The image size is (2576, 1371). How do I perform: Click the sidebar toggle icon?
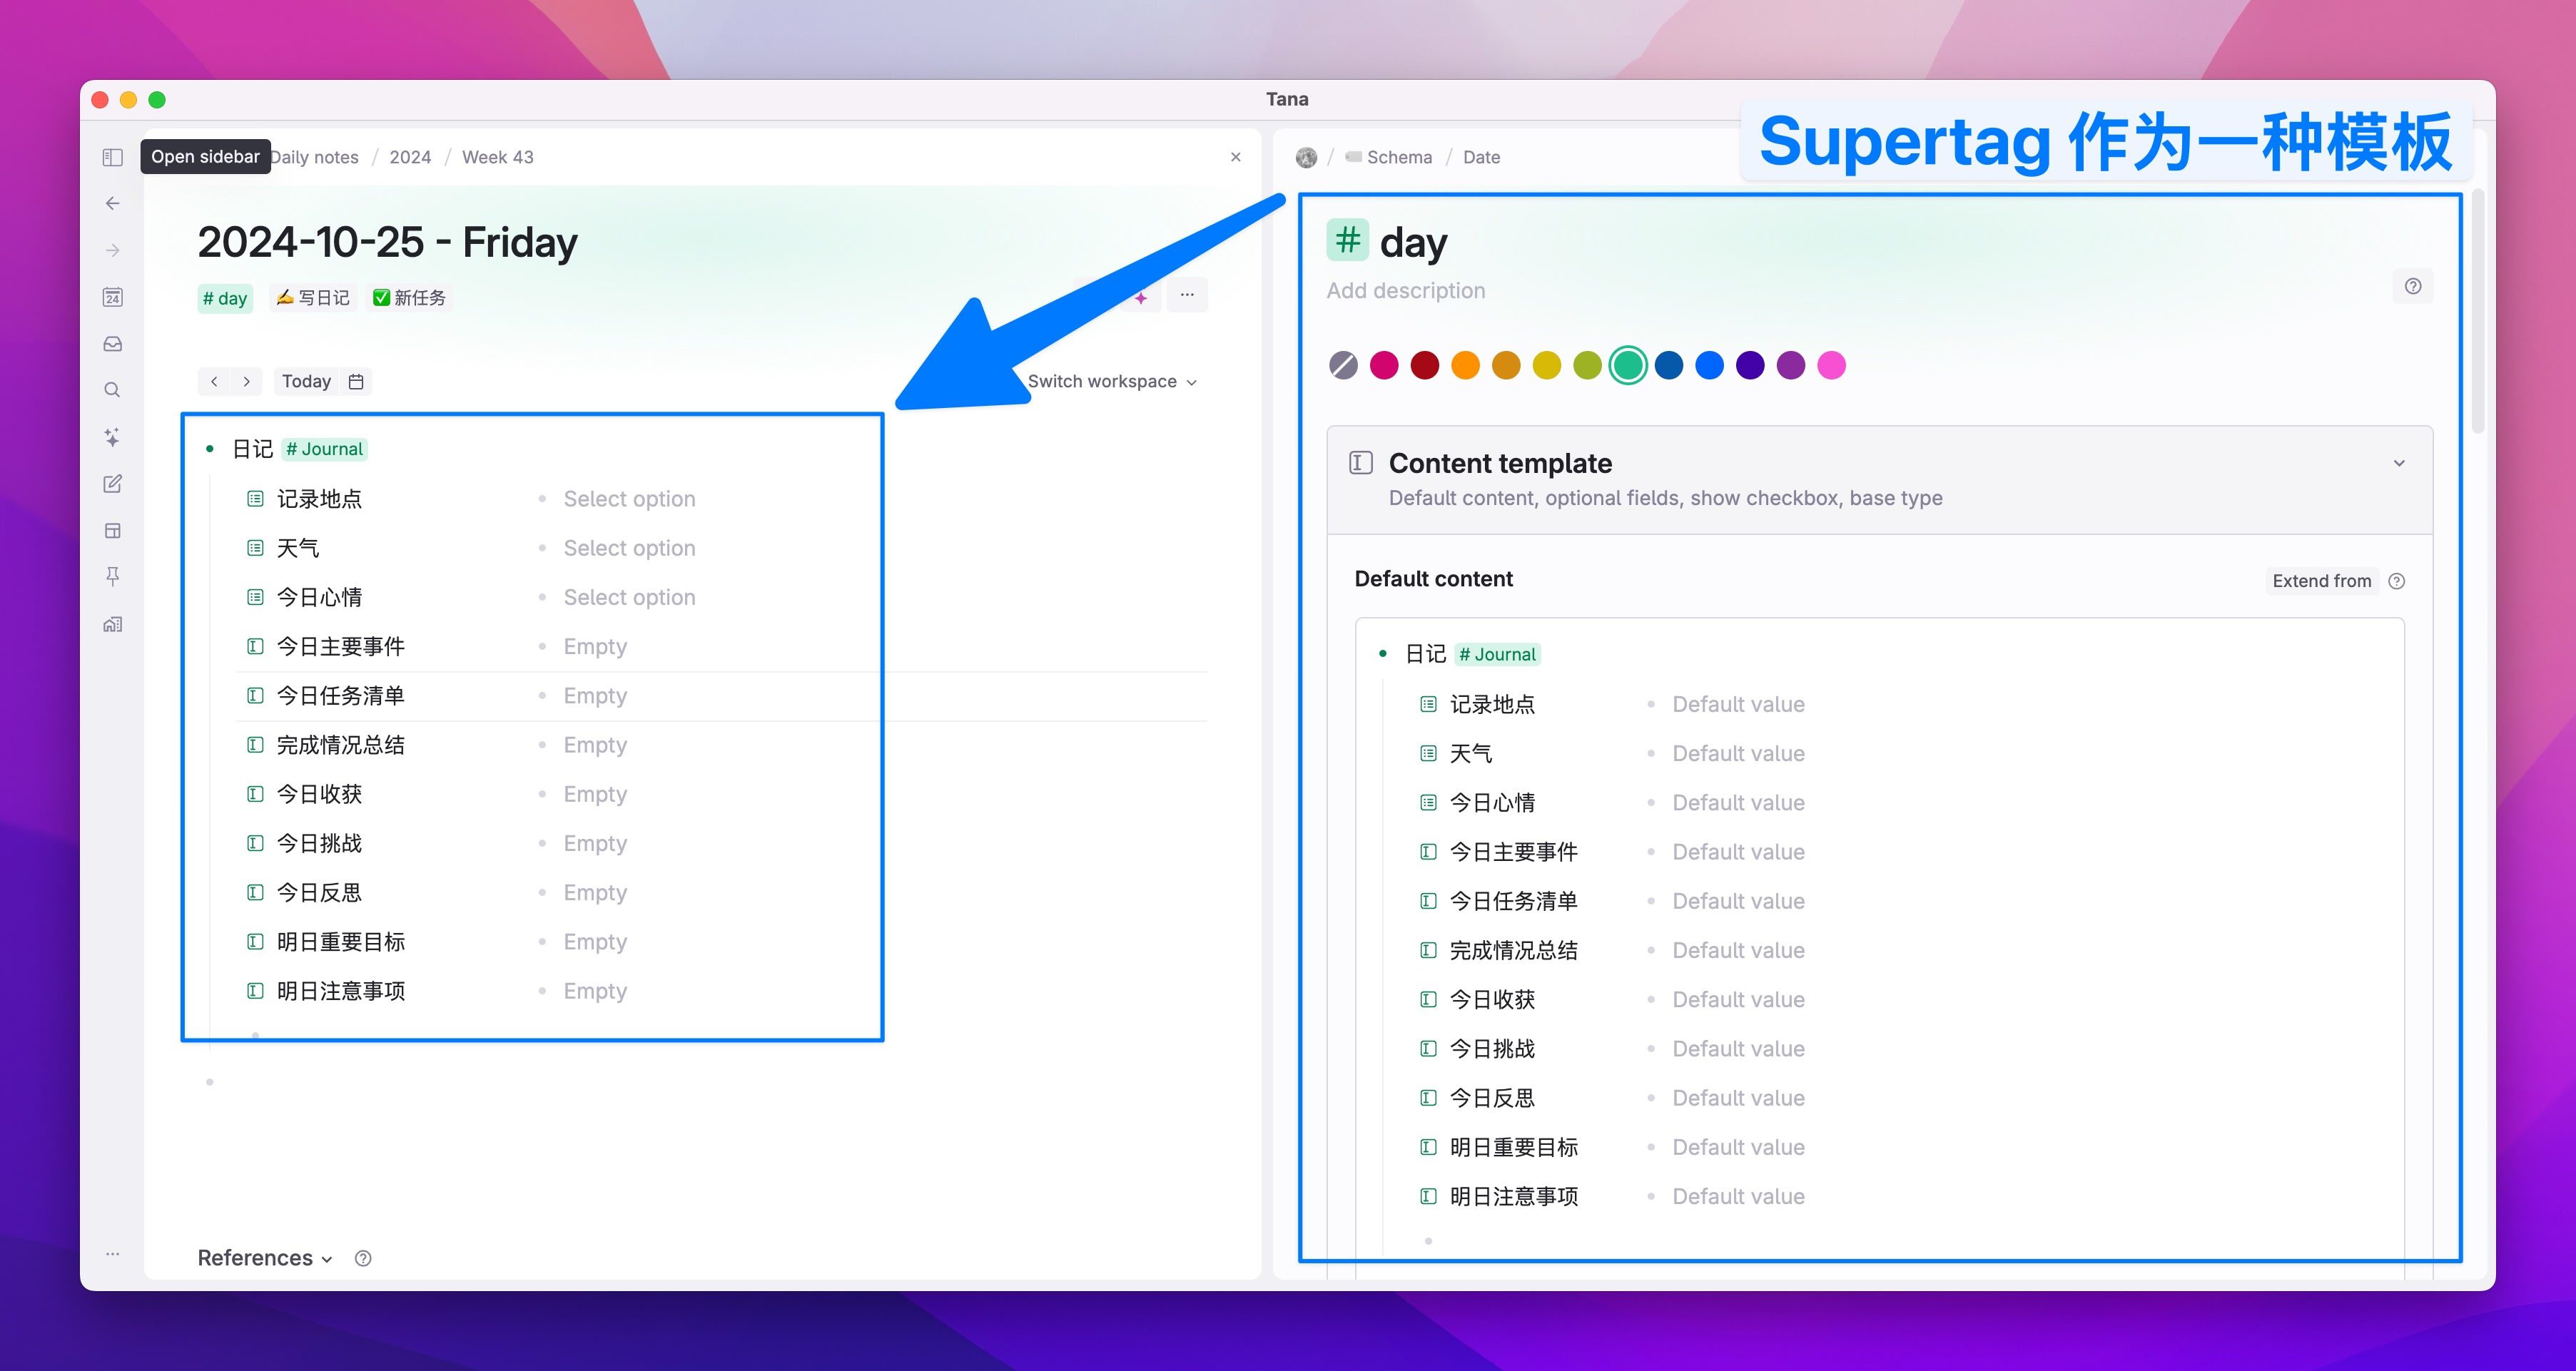click(x=112, y=157)
